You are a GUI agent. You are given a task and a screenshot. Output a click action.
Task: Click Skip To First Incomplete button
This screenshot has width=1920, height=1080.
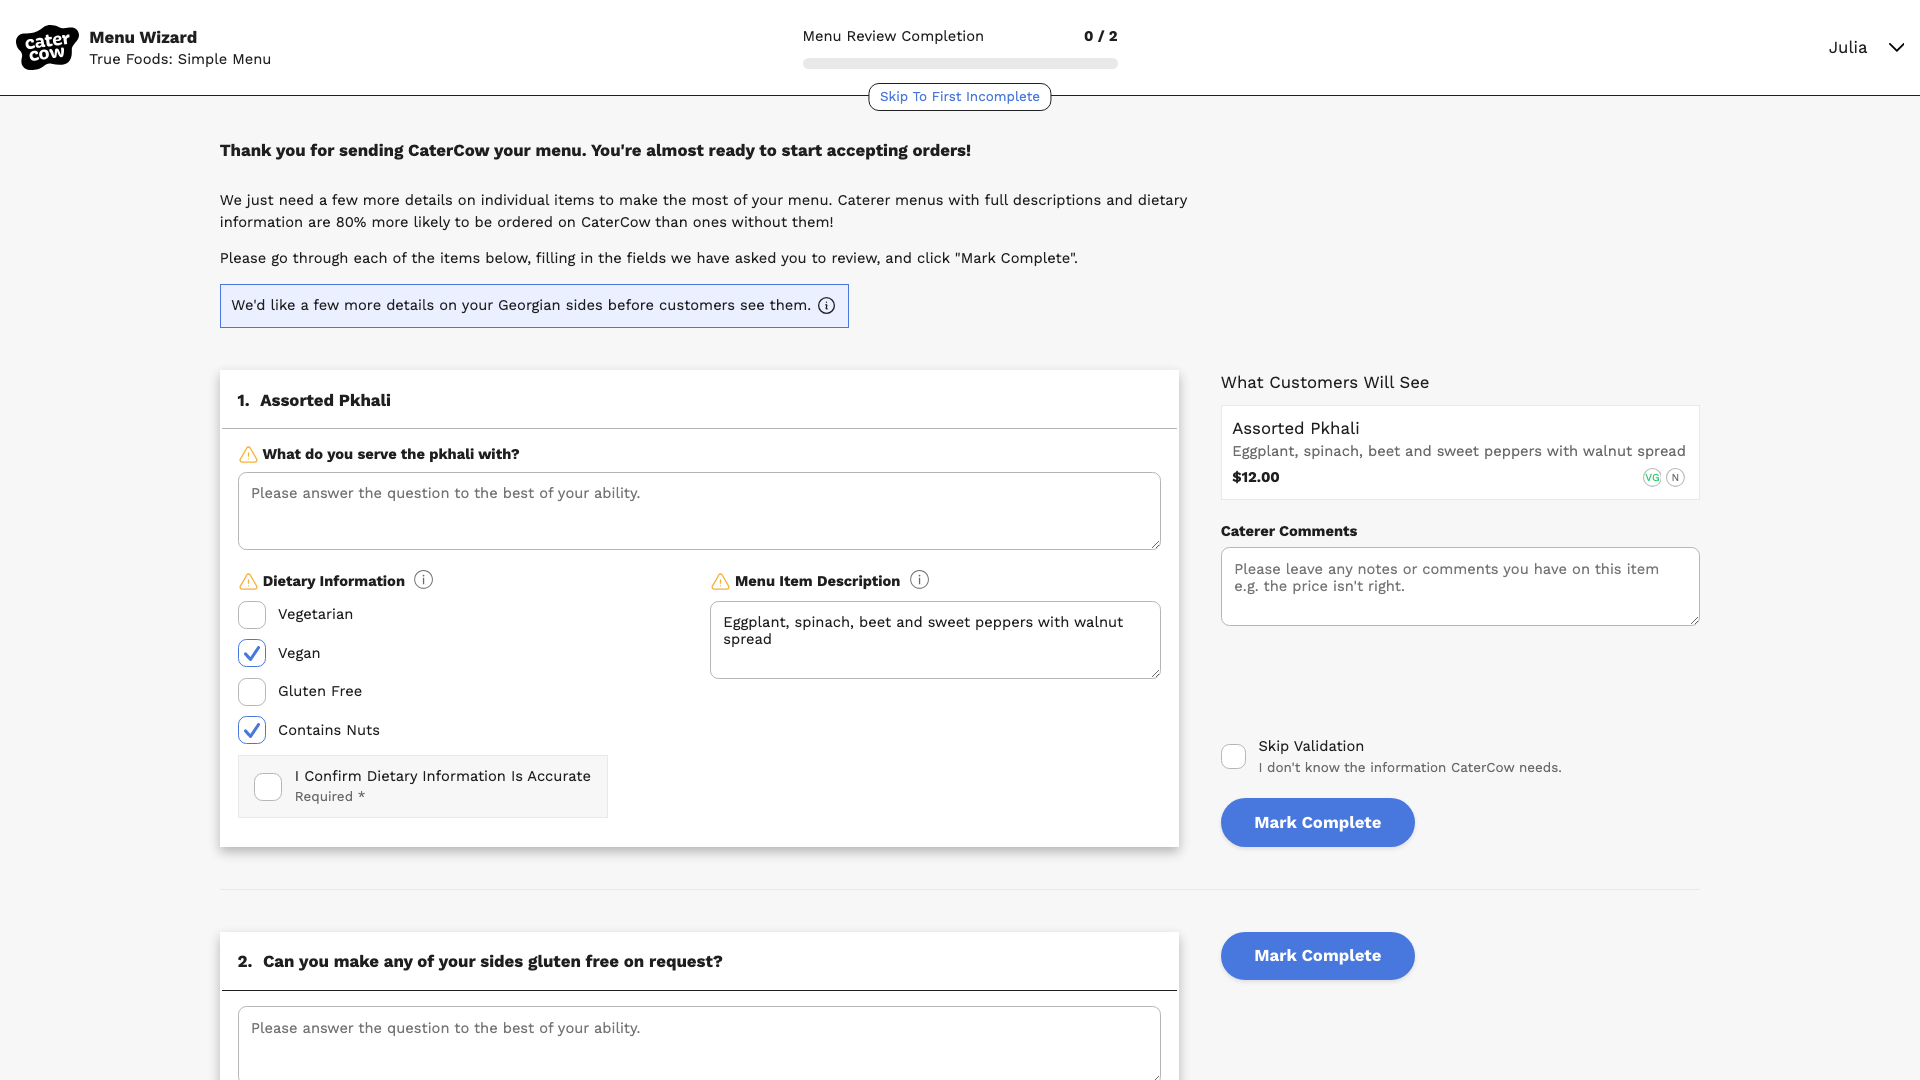pyautogui.click(x=960, y=97)
